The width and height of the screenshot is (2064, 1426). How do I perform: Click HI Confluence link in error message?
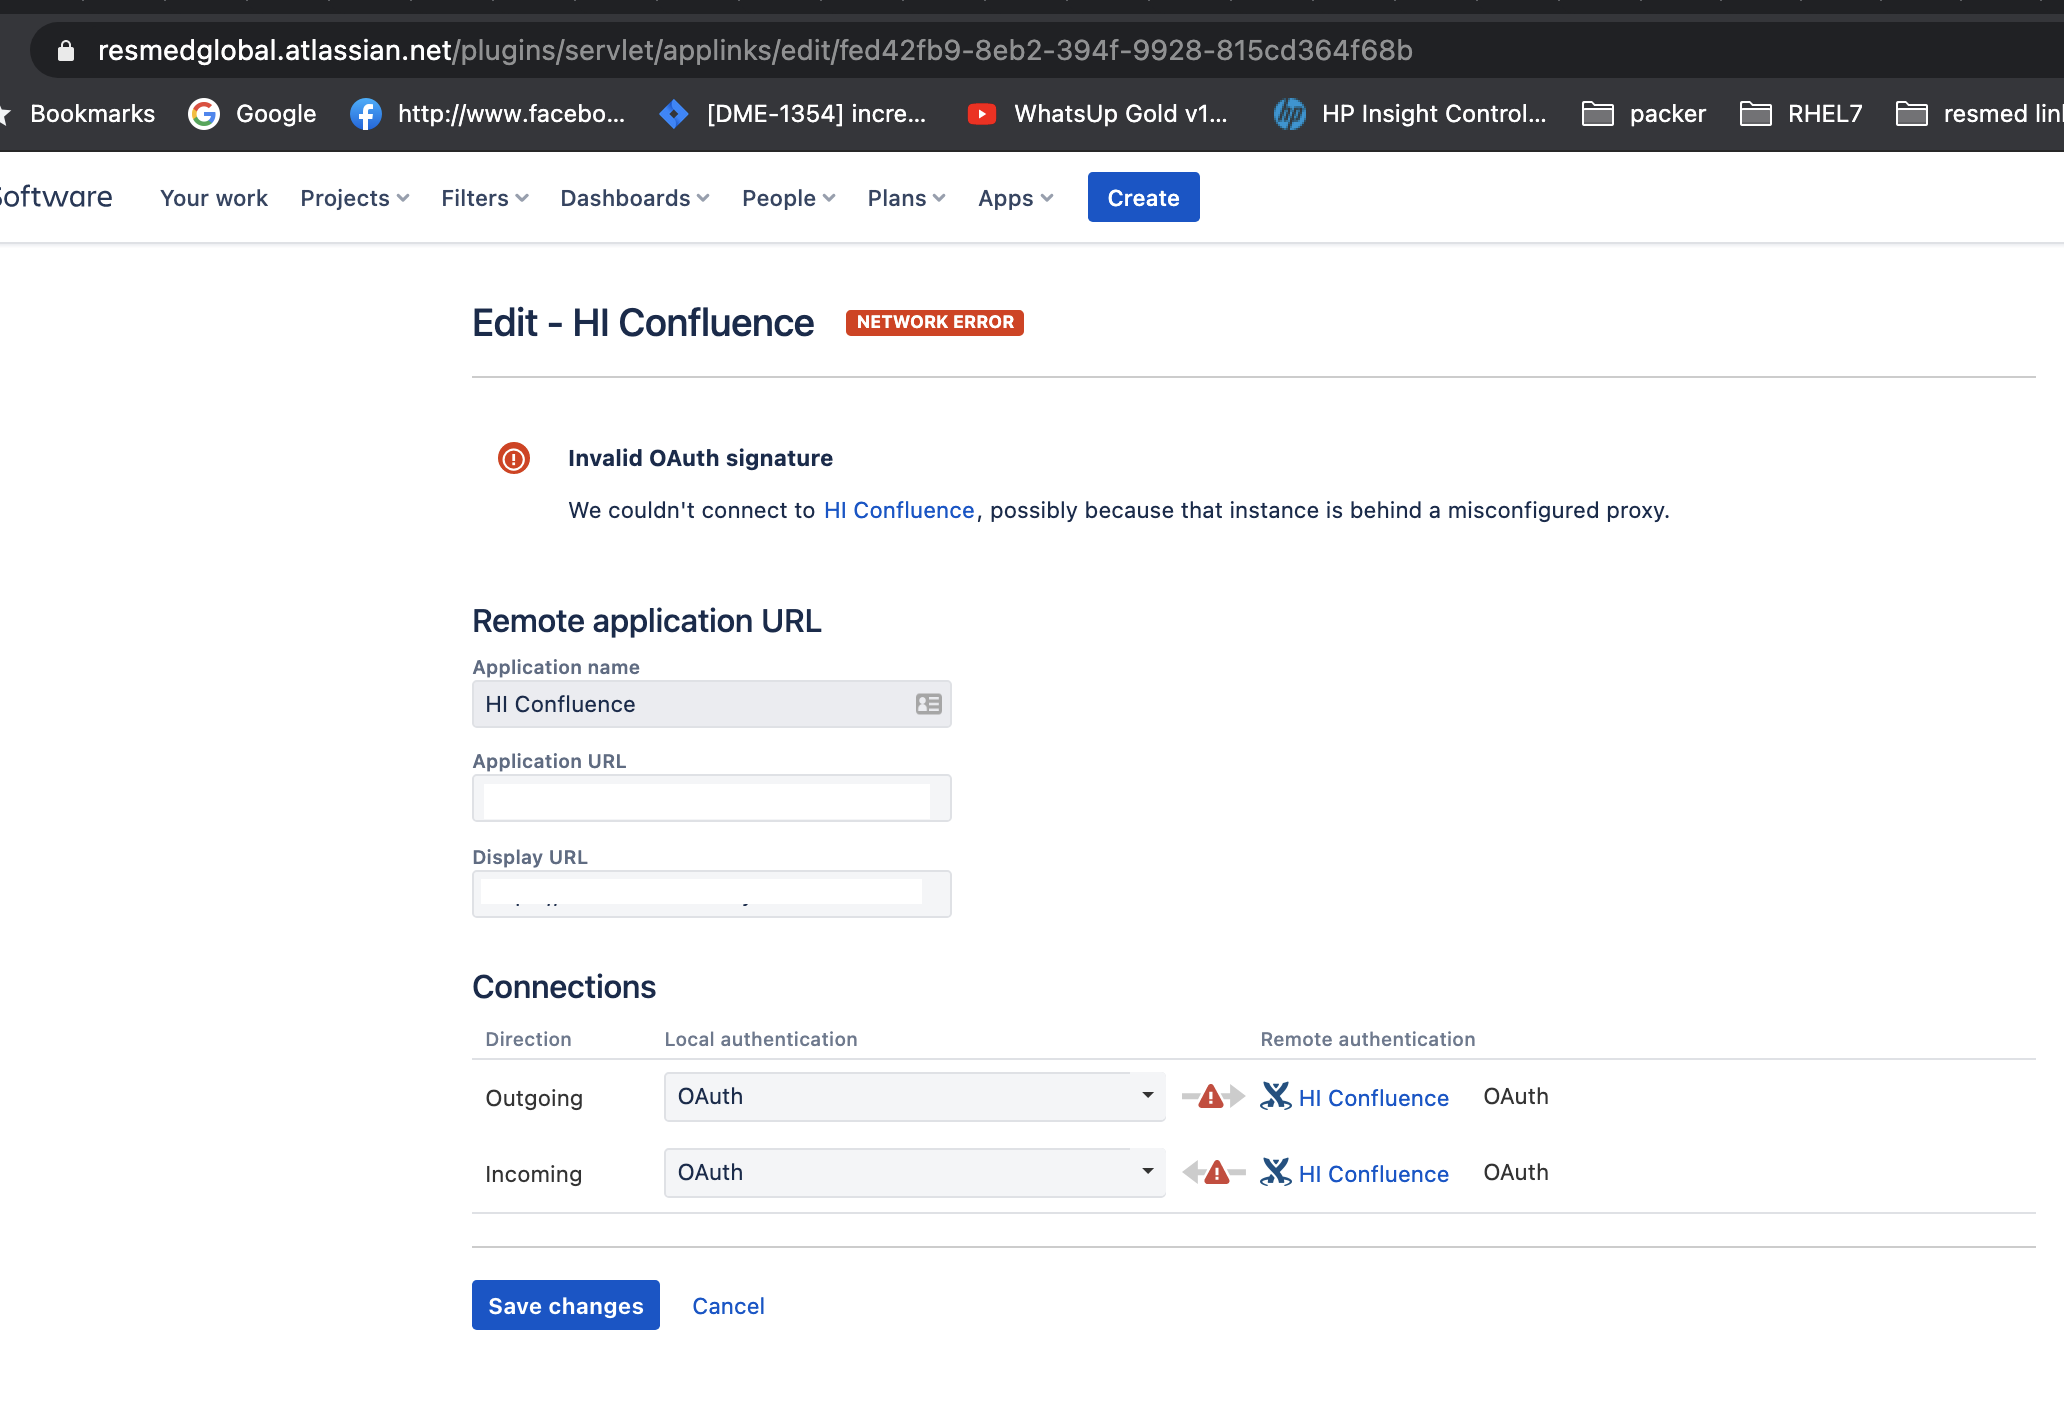click(898, 510)
